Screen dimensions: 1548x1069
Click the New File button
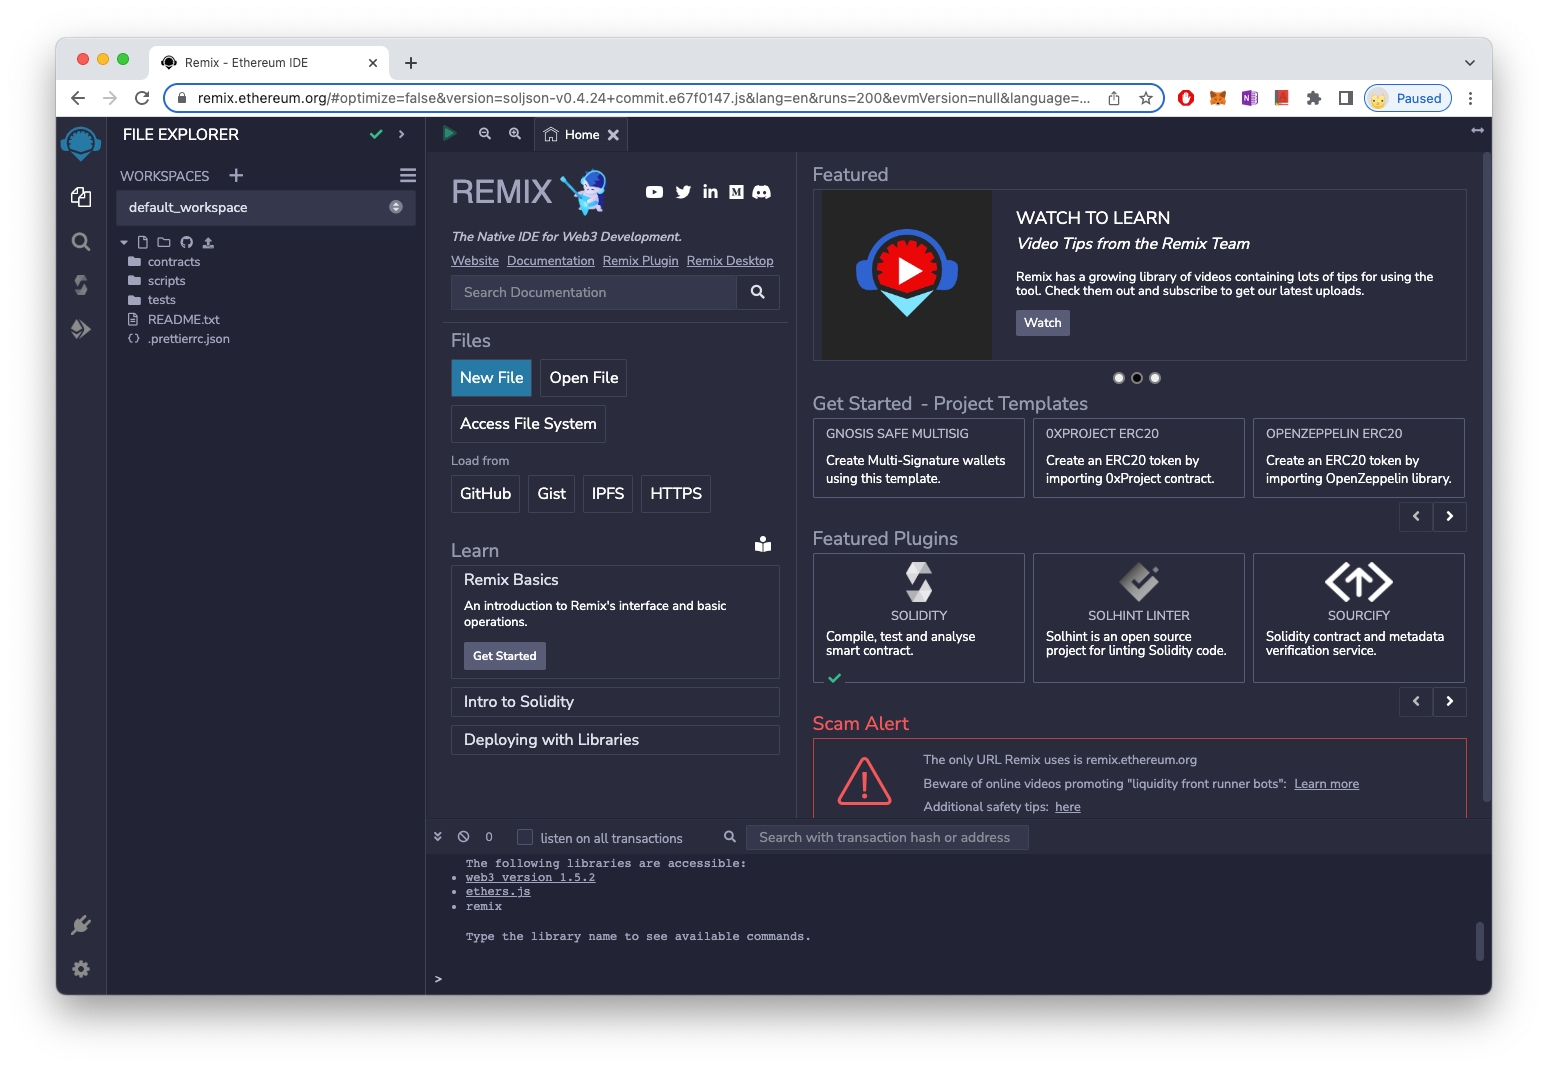point(491,378)
